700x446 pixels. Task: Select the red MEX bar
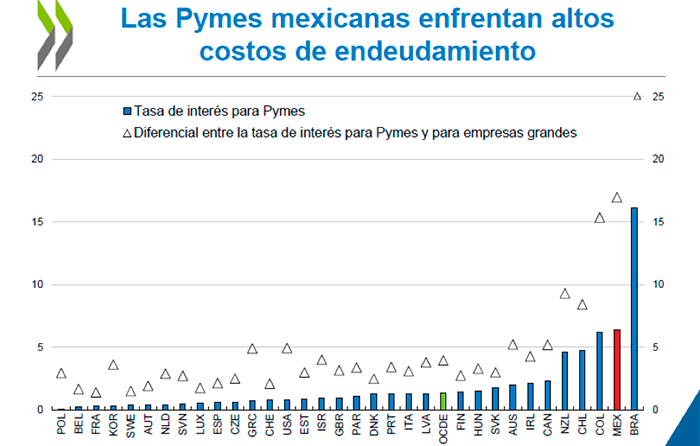point(617,370)
